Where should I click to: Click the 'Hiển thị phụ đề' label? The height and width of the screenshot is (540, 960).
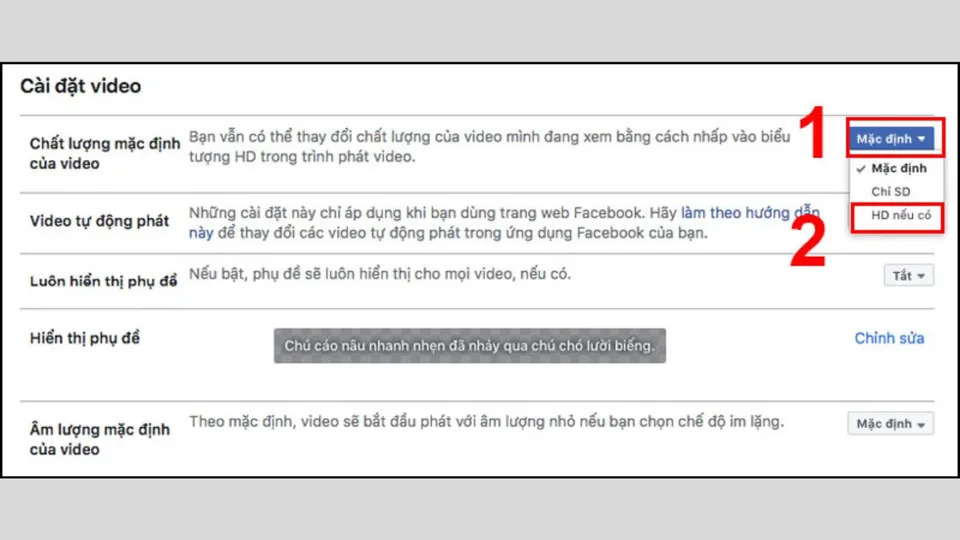pyautogui.click(x=84, y=338)
